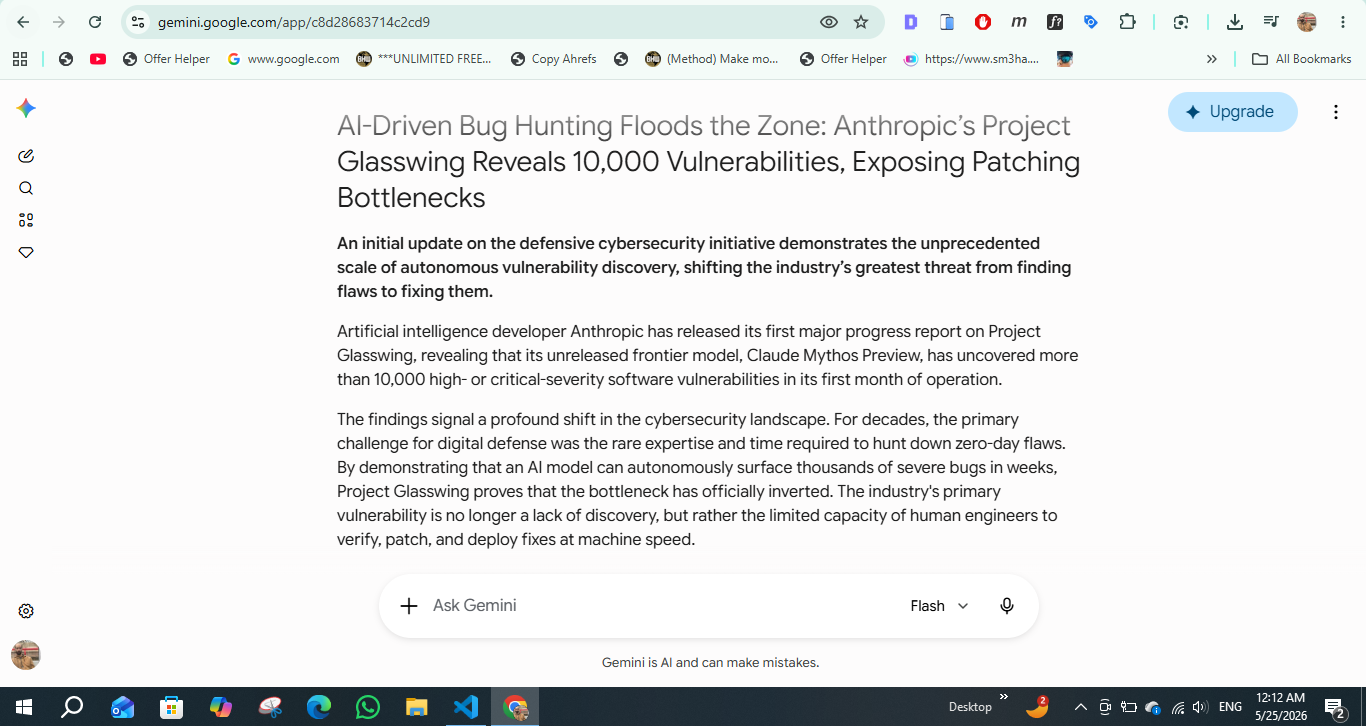Click the purple D extension icon
The width and height of the screenshot is (1366, 726).
pyautogui.click(x=910, y=21)
